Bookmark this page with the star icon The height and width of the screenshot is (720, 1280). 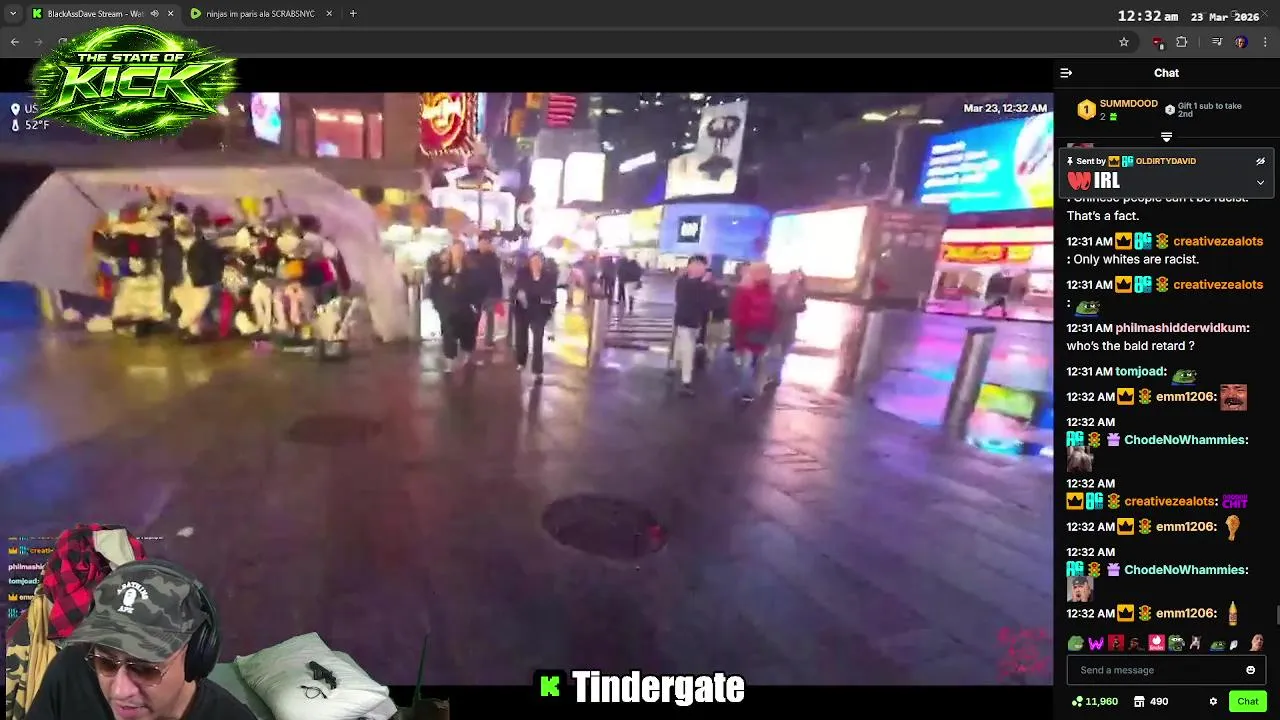[x=1124, y=42]
